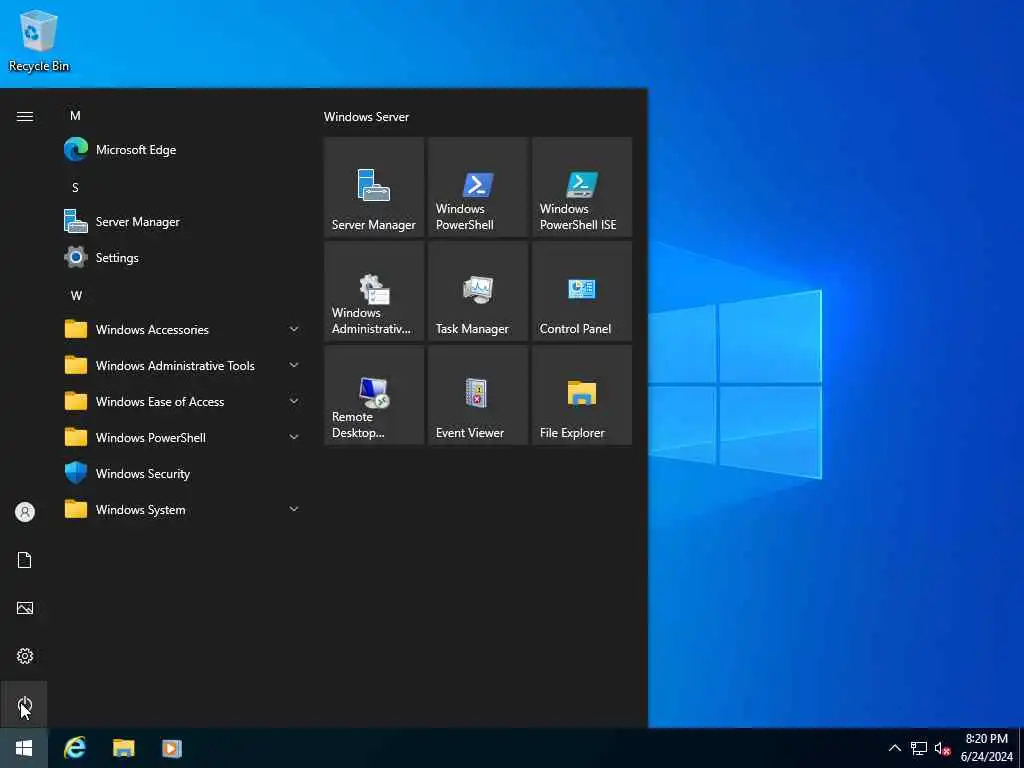
Task: Expand the Windows System folder
Action: (183, 509)
